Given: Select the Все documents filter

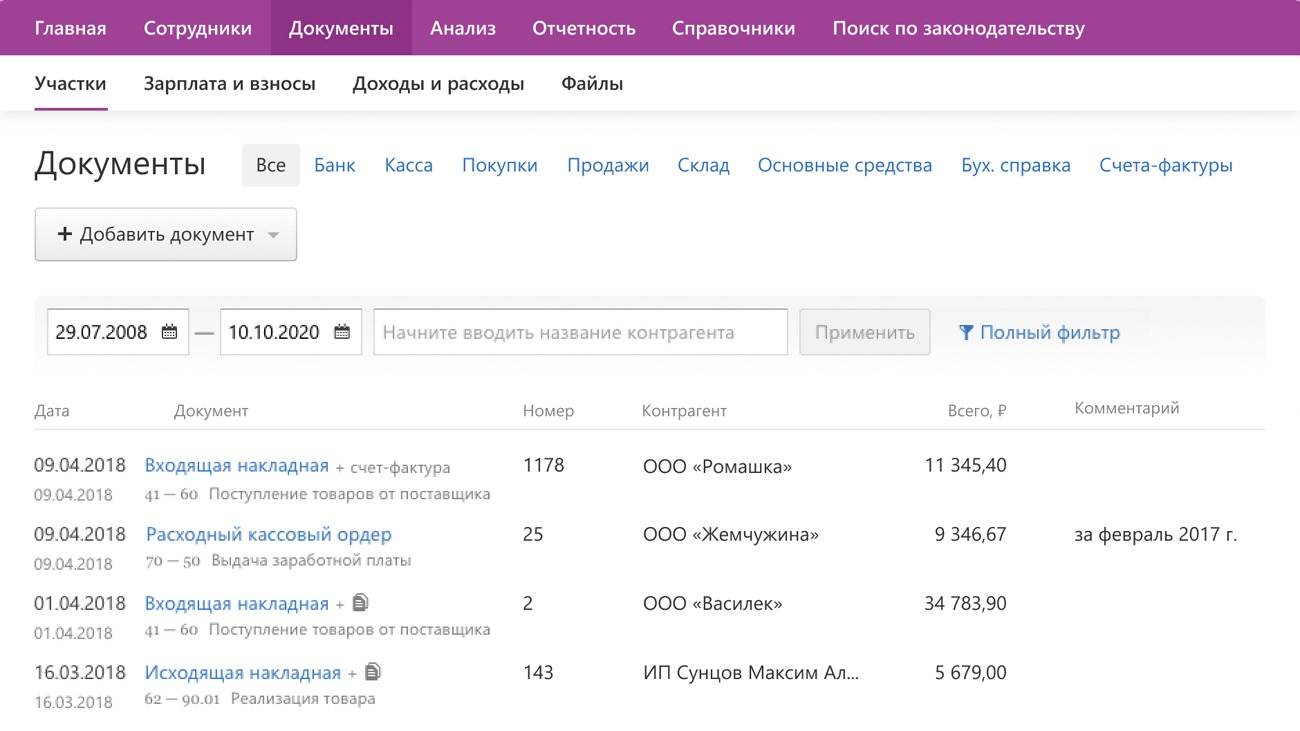Looking at the screenshot, I should click(270, 165).
